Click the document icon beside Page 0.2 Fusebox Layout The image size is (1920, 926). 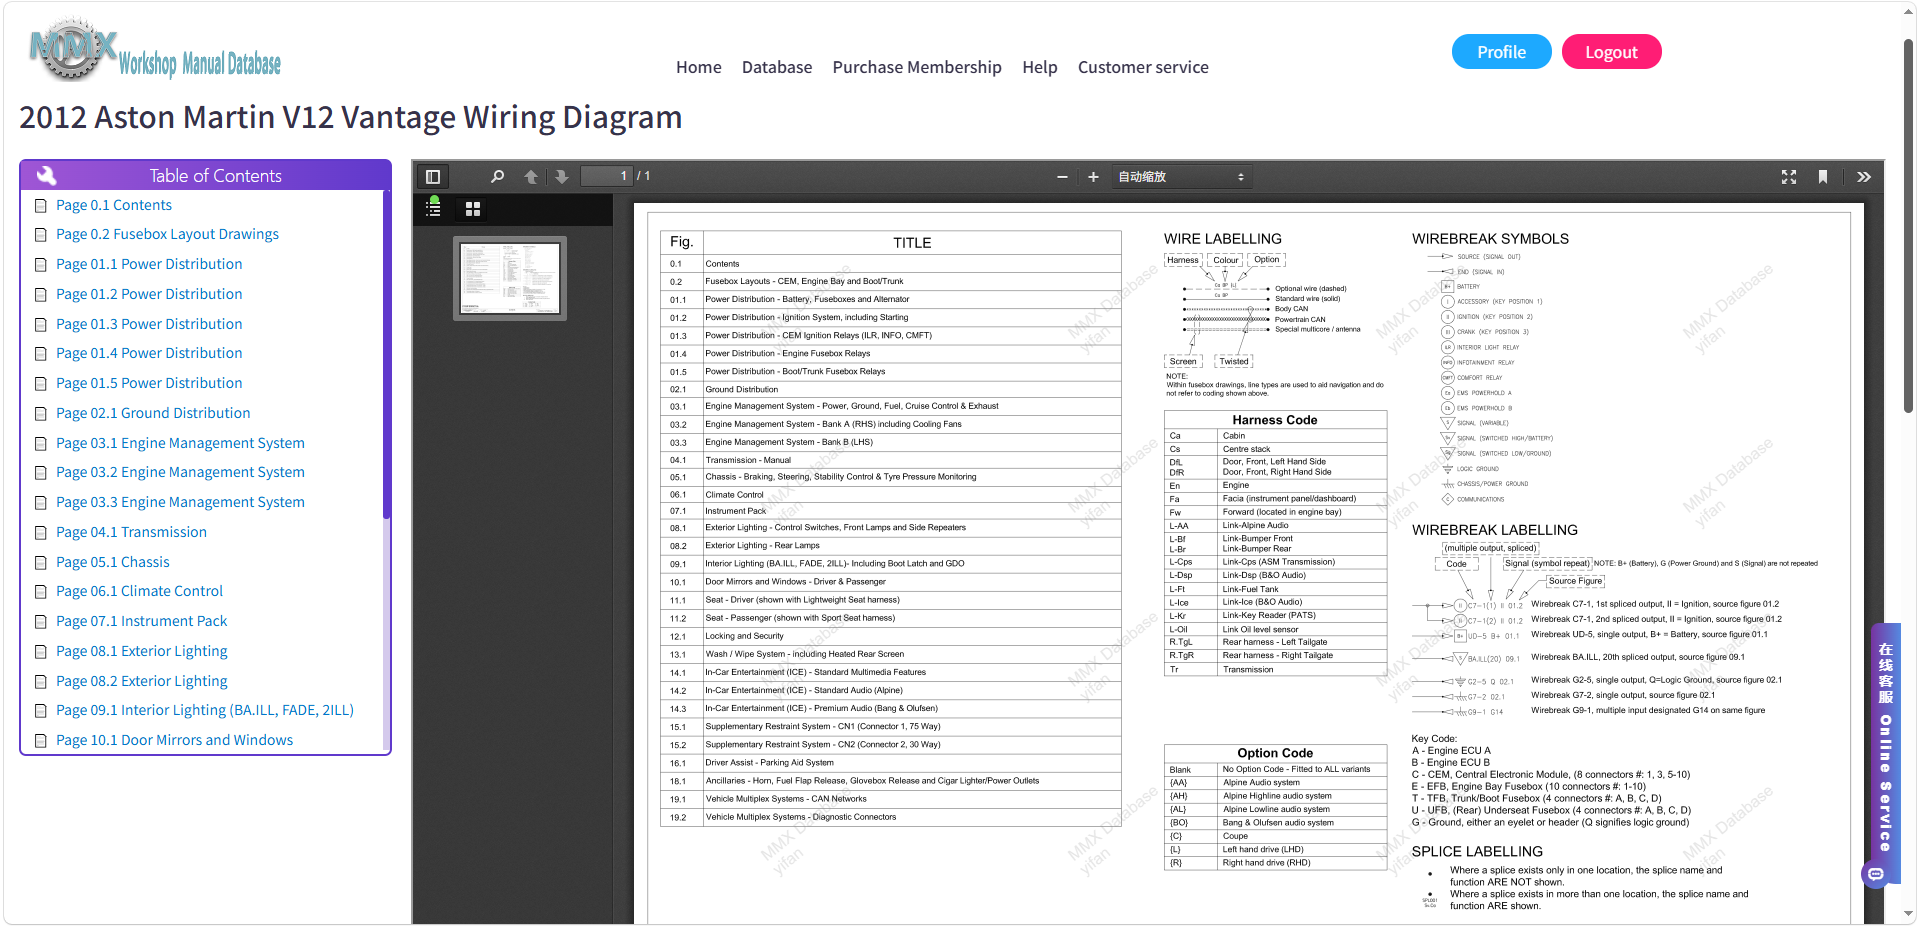[x=41, y=235]
